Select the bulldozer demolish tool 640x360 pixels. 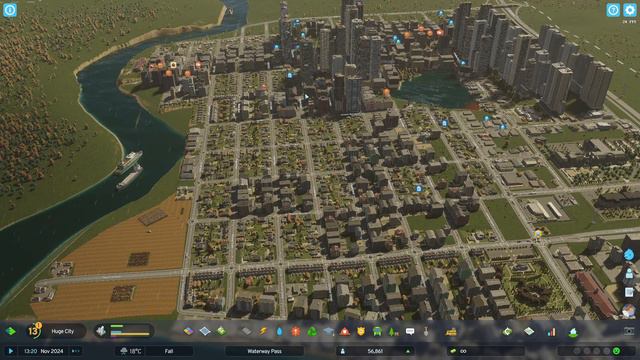[451, 331]
